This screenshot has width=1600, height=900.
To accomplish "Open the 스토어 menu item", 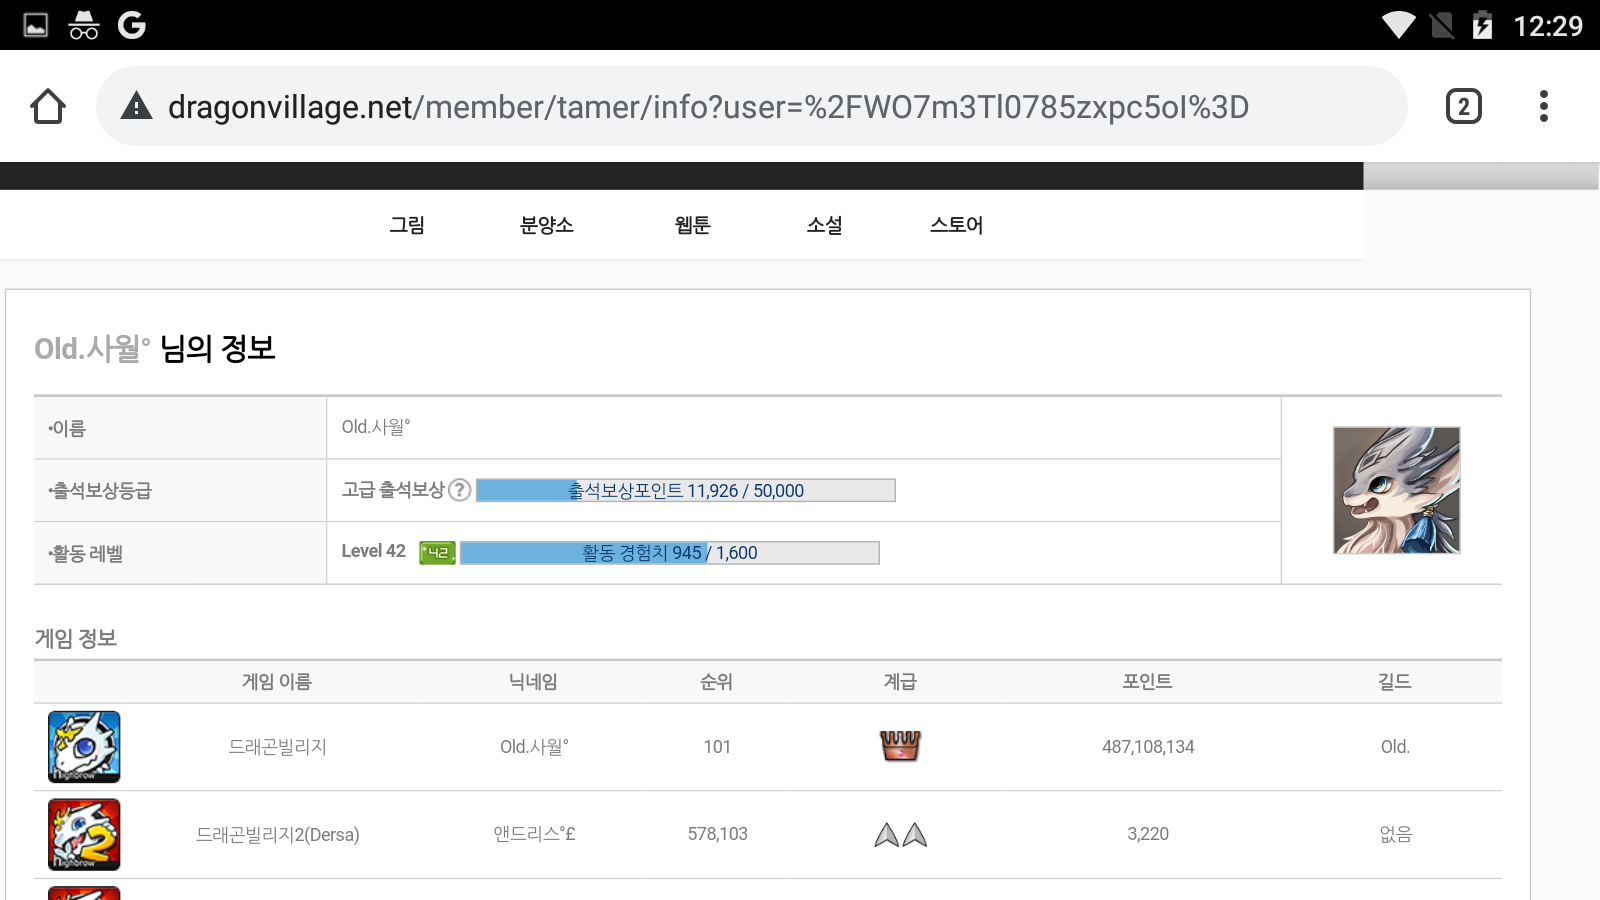I will (x=956, y=225).
